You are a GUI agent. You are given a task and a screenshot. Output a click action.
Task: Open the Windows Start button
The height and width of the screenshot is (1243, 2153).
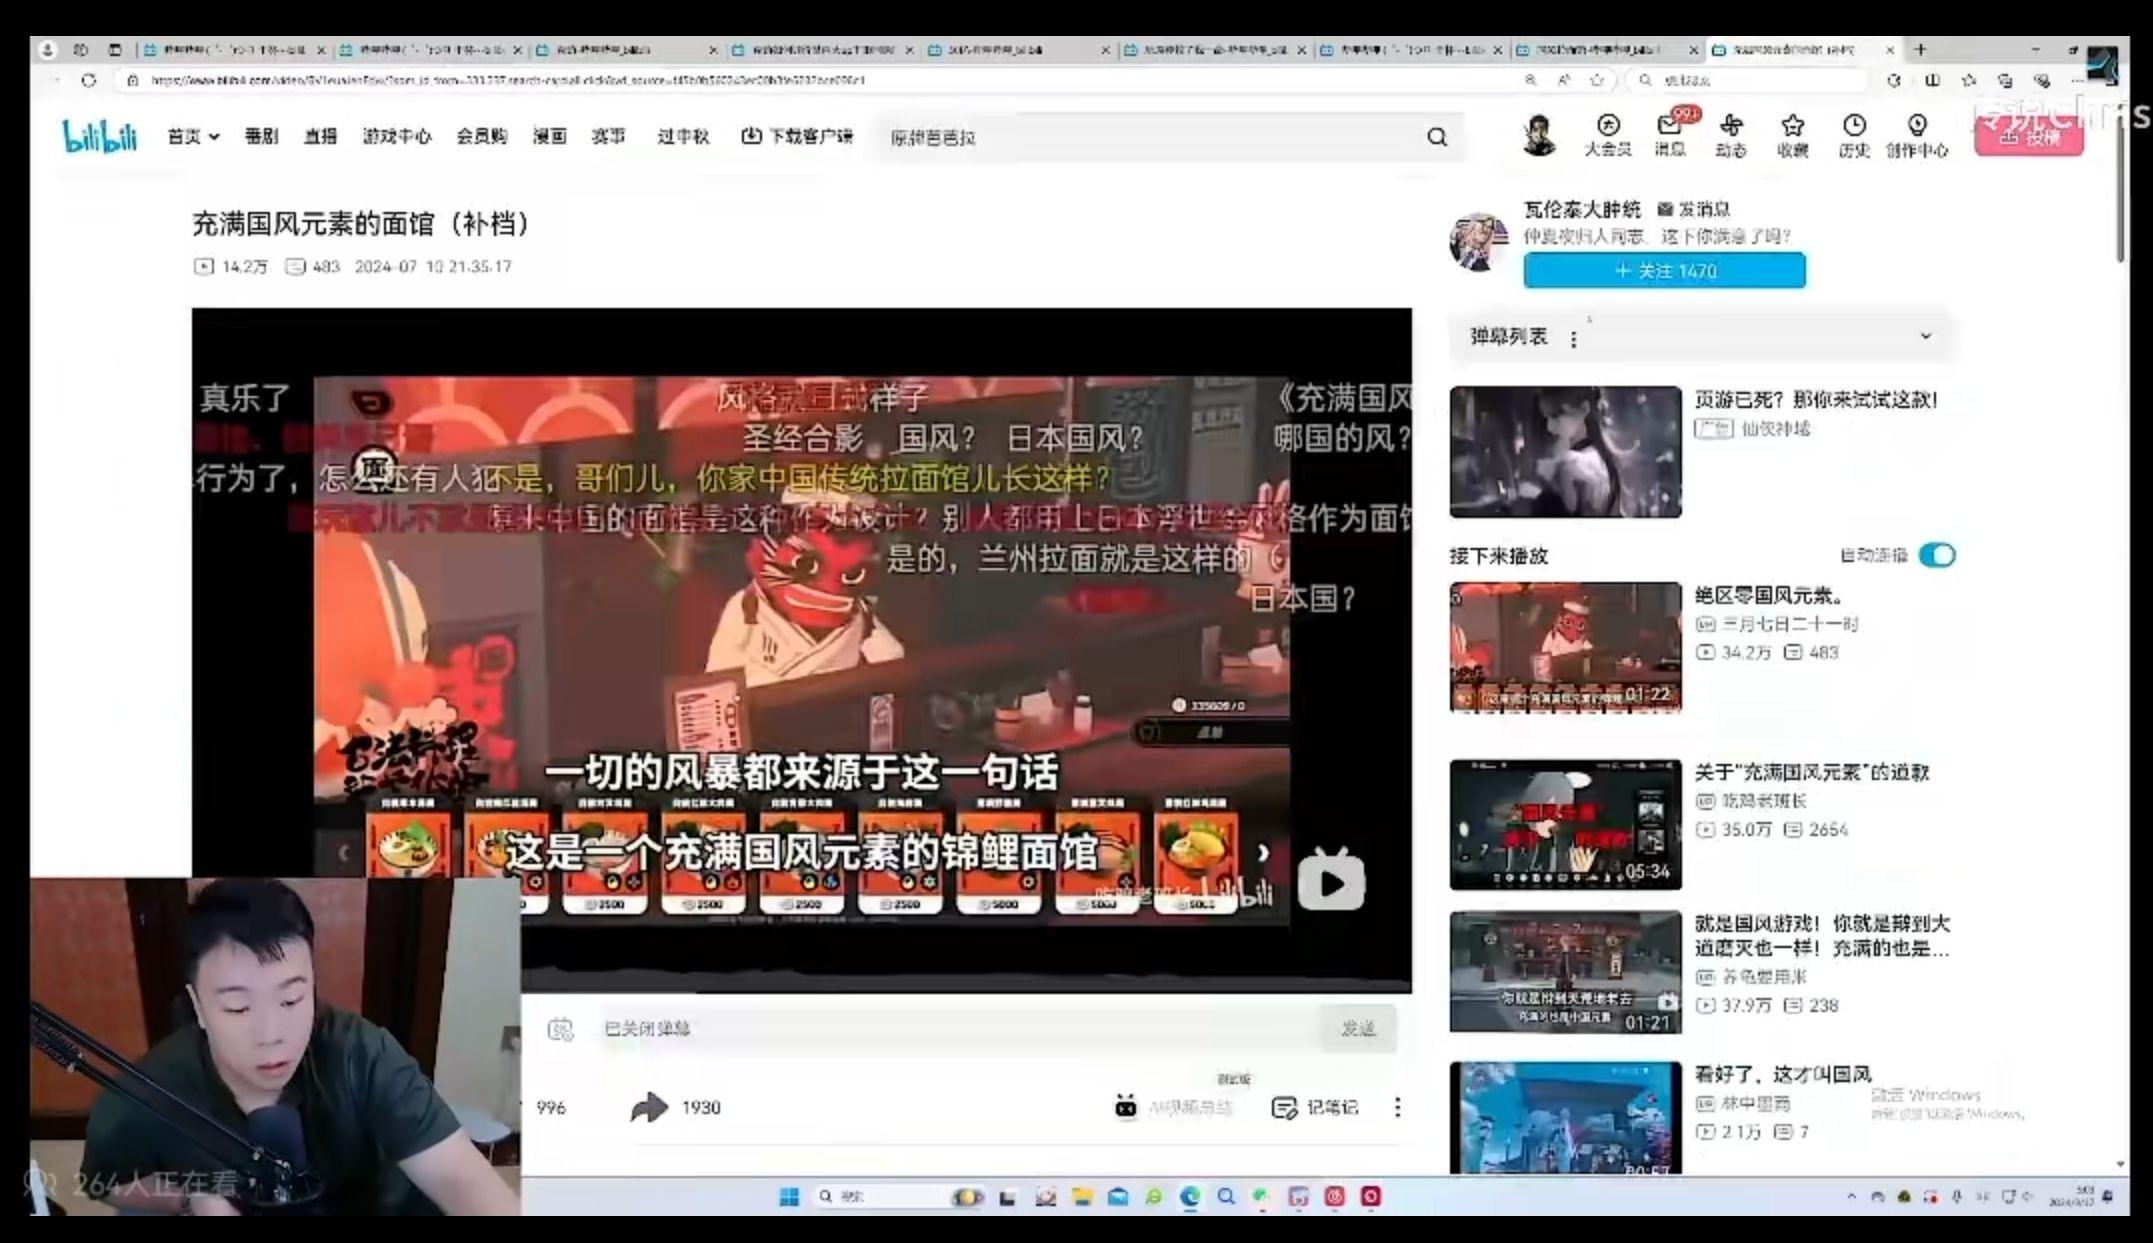coord(789,1196)
